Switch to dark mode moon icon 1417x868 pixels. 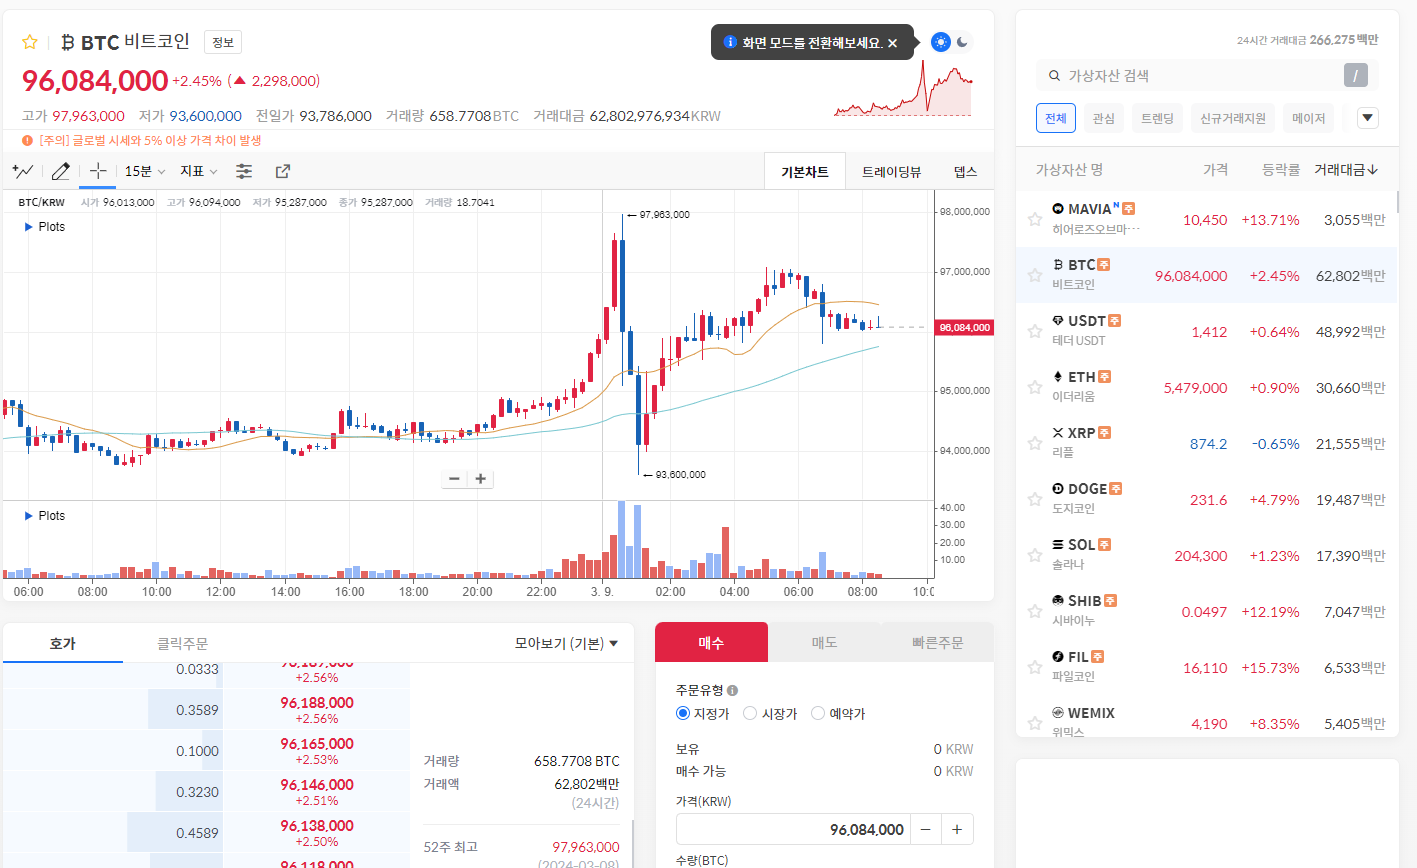click(962, 42)
